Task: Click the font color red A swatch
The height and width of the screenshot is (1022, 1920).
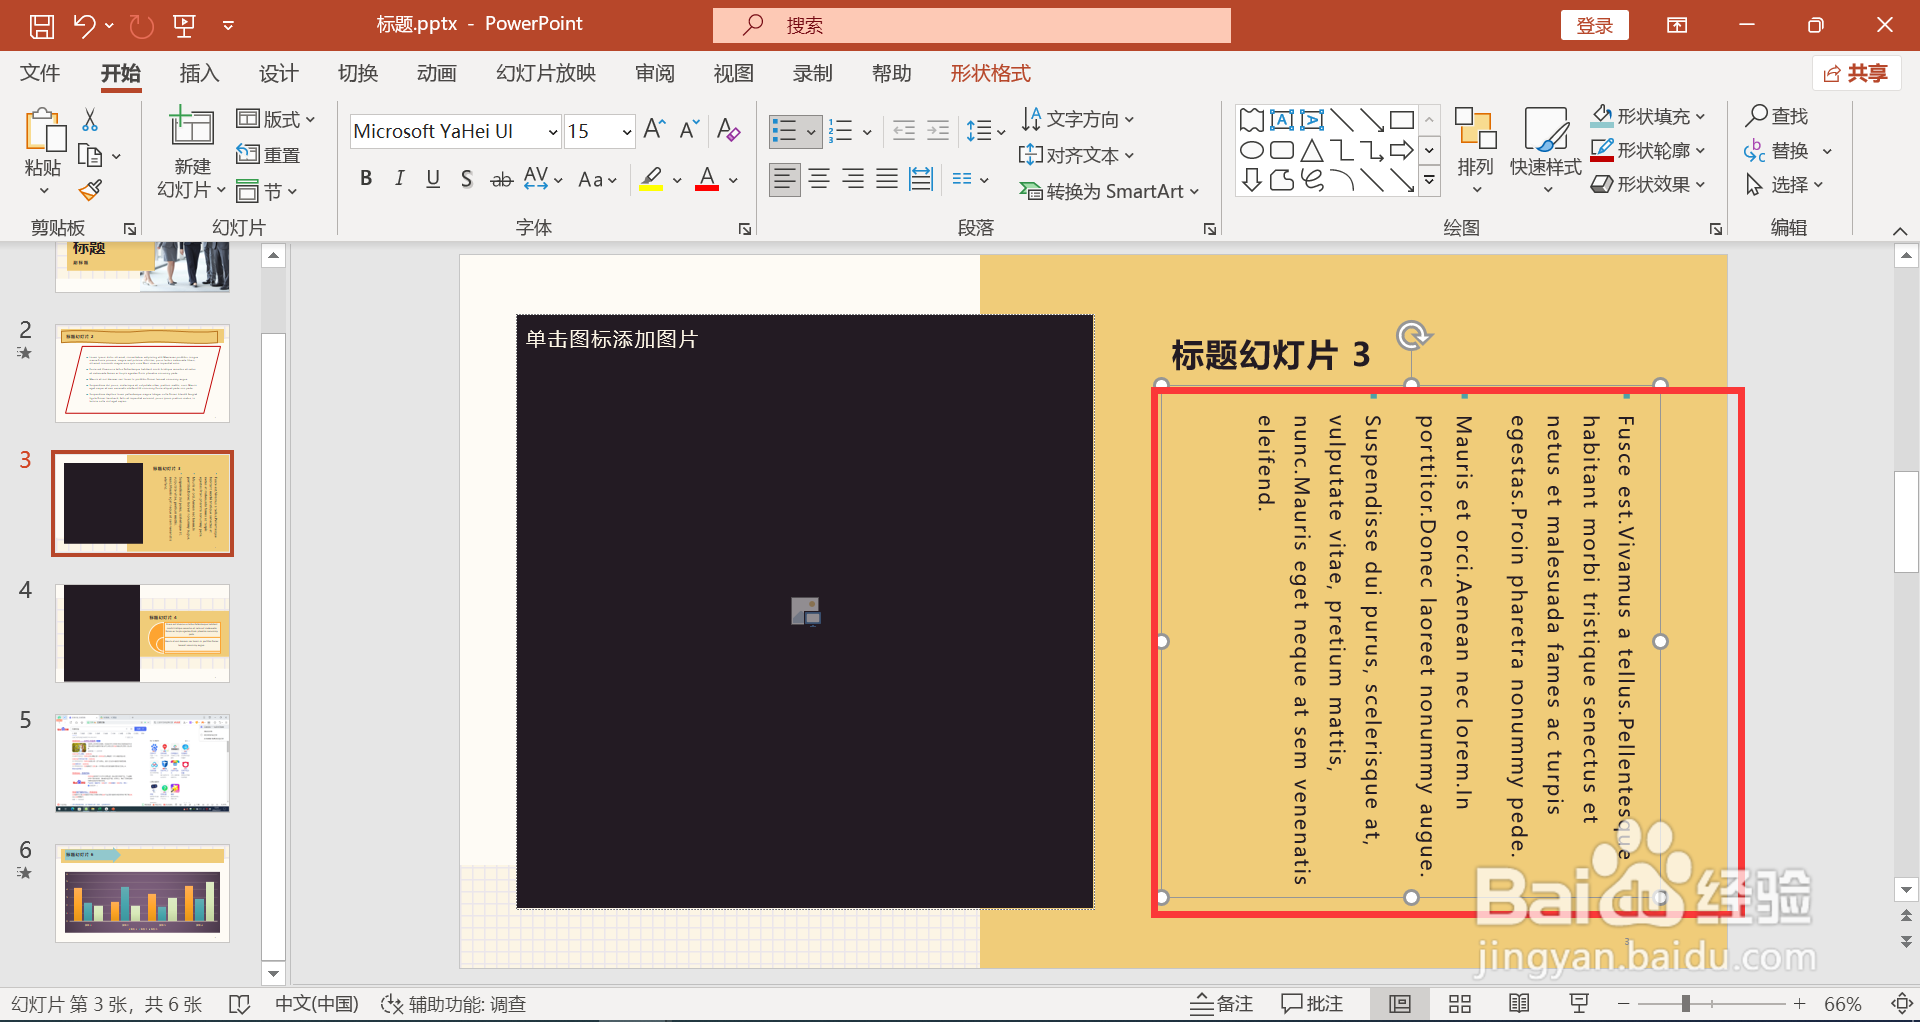Action: tap(707, 179)
